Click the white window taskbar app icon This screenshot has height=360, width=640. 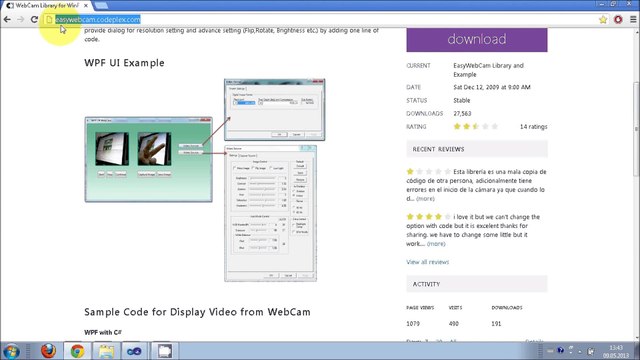[x=164, y=351]
